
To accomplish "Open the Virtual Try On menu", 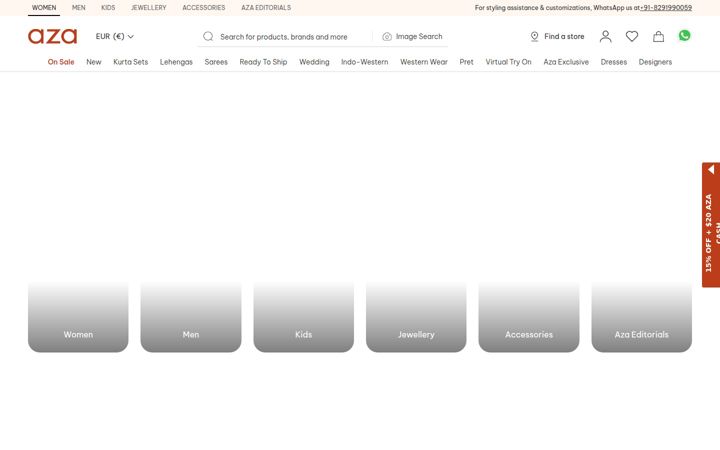I will pyautogui.click(x=508, y=62).
